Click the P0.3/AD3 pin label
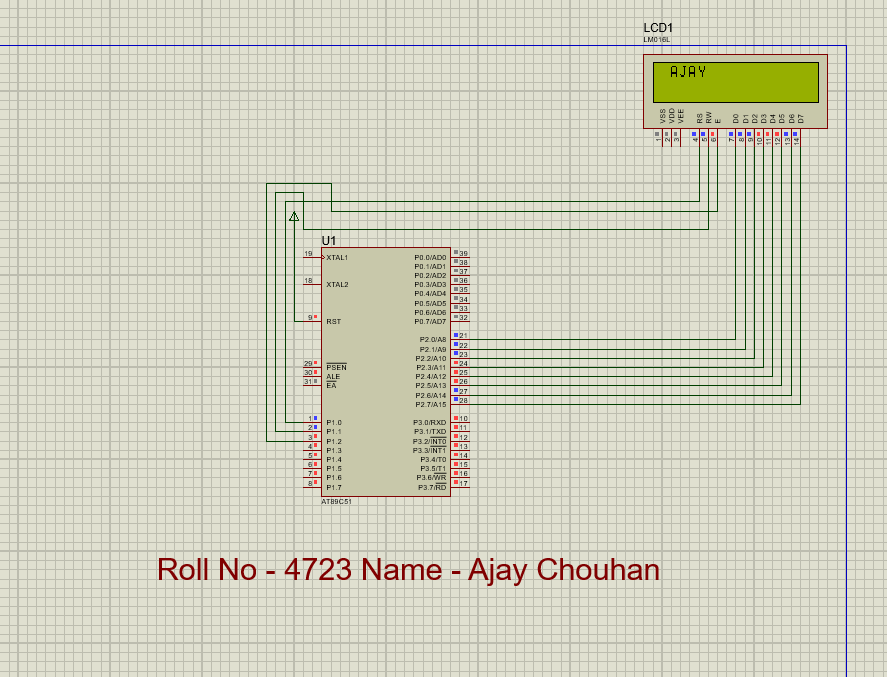Image resolution: width=887 pixels, height=677 pixels. point(430,284)
